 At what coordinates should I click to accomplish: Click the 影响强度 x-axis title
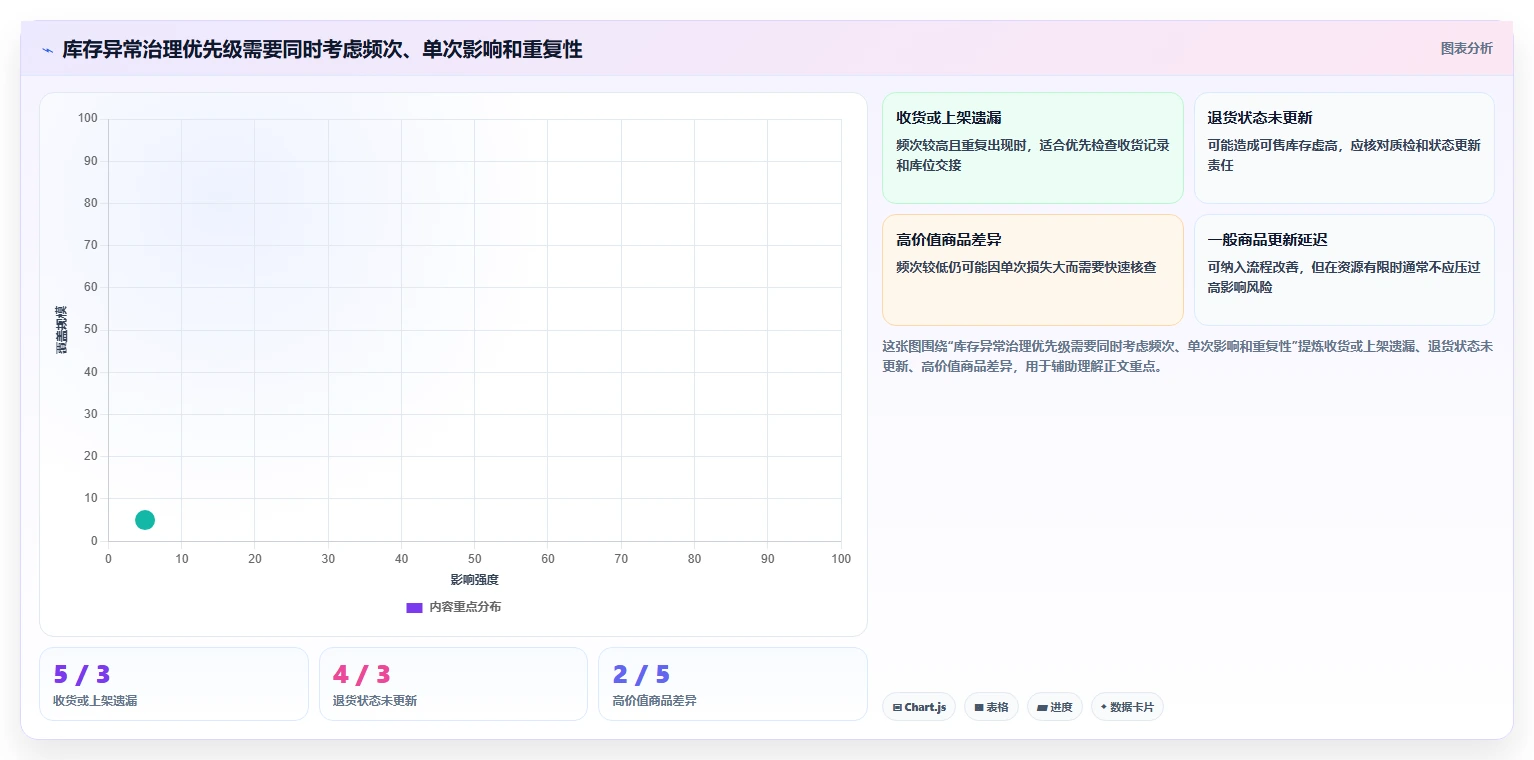474,580
